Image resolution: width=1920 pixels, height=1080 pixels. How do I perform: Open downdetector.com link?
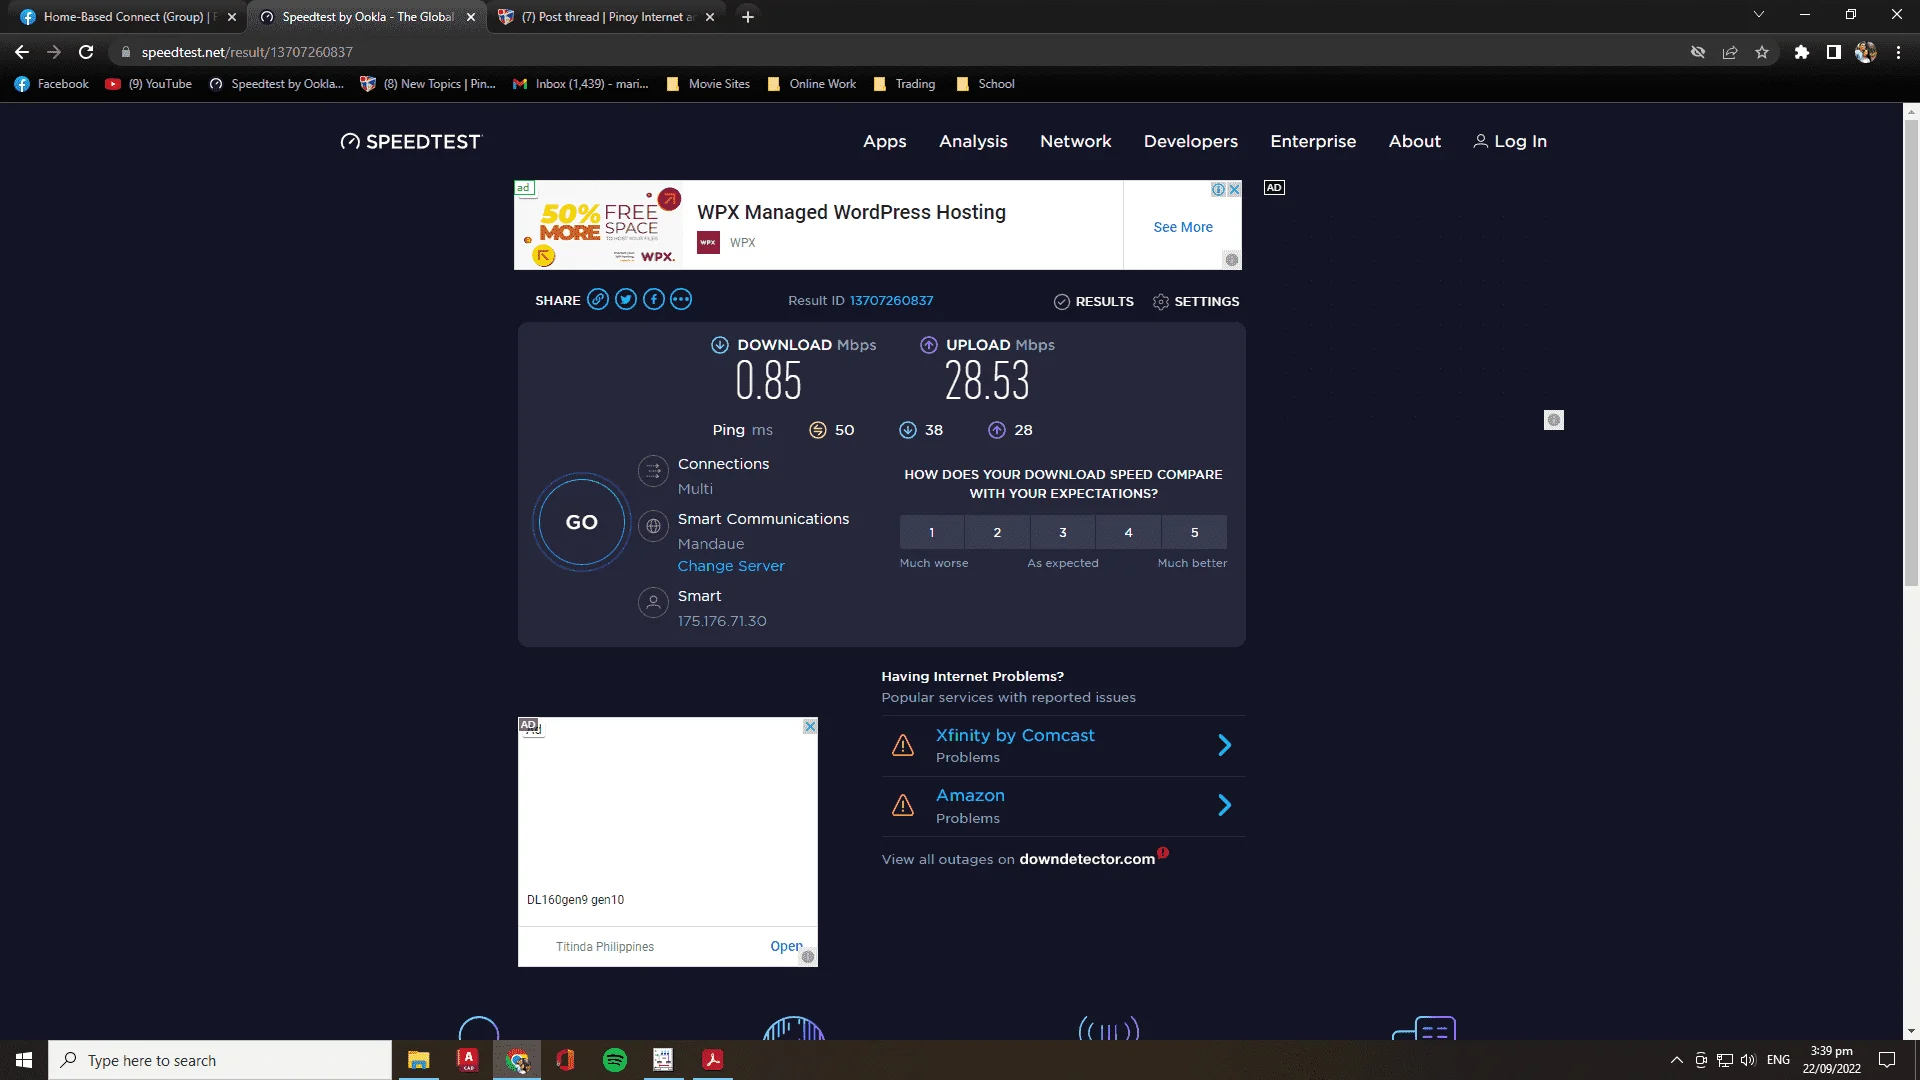pyautogui.click(x=1087, y=859)
